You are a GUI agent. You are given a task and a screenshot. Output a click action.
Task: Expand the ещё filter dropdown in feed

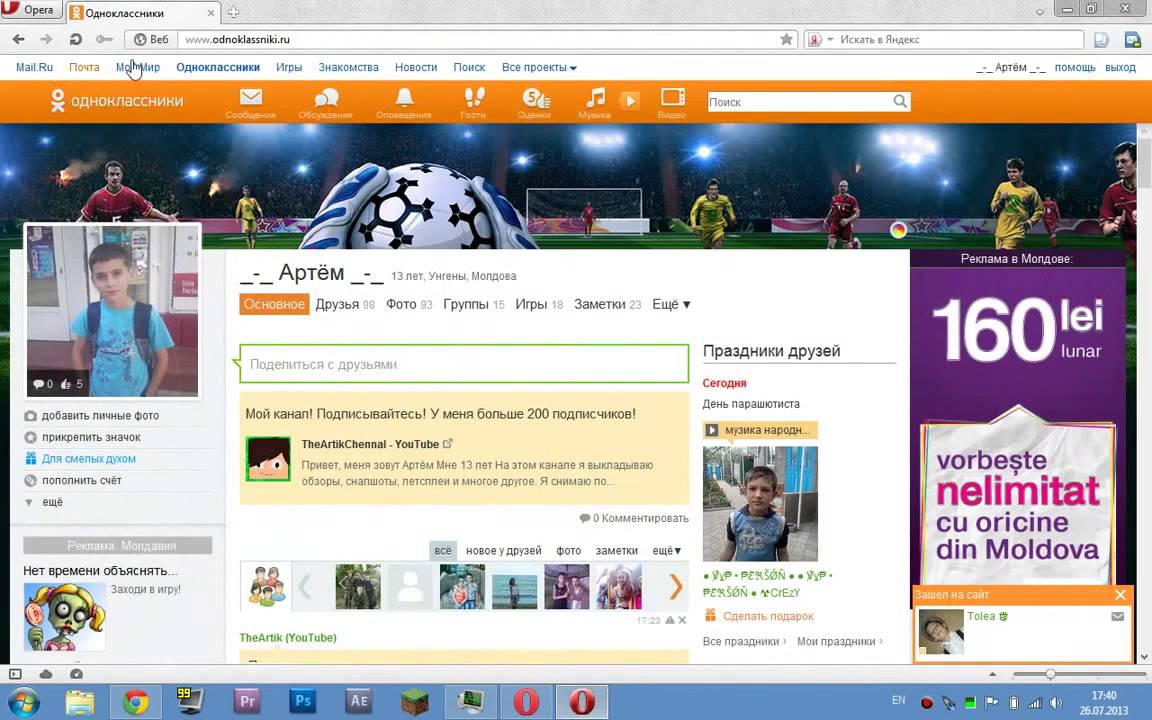666,550
